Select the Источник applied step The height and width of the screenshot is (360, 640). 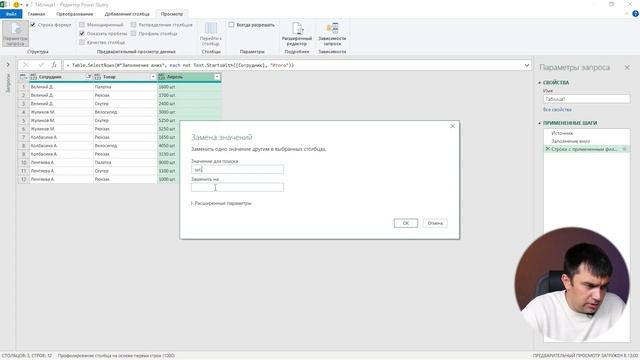[x=562, y=133]
